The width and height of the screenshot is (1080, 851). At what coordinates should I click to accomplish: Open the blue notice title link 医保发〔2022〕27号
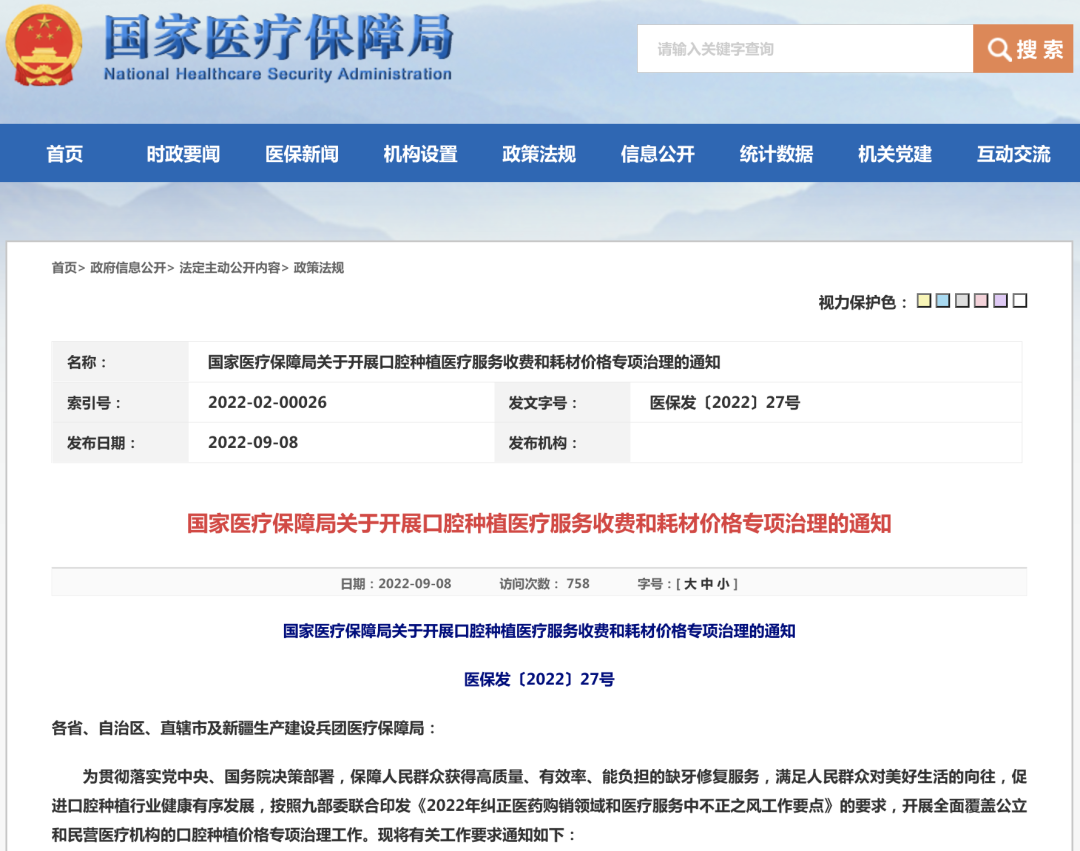pyautogui.click(x=540, y=679)
